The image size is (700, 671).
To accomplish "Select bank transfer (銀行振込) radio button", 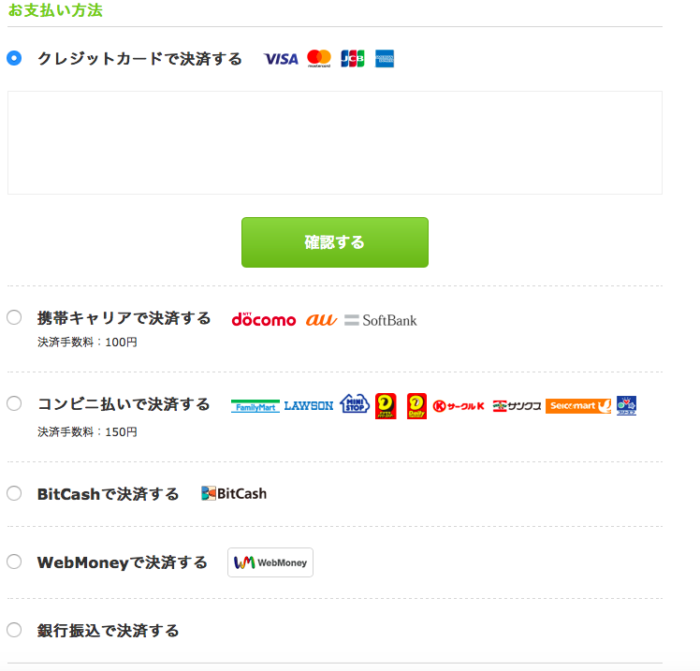I will 14,630.
